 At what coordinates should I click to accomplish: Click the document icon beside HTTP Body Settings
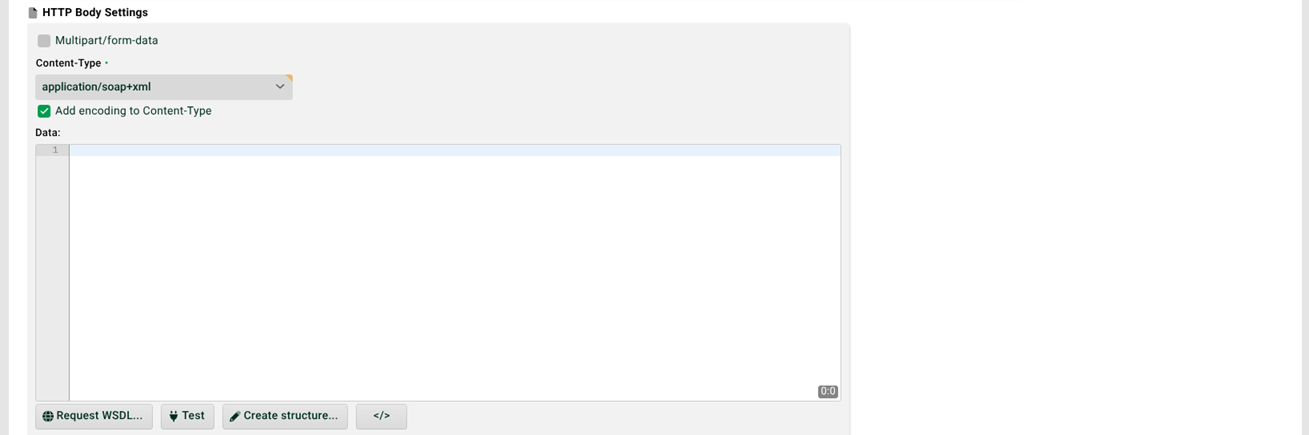33,13
